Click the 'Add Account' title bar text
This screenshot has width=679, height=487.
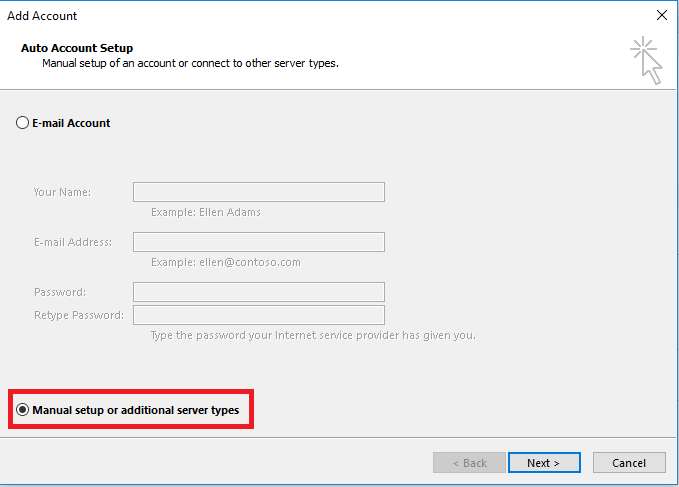tap(42, 16)
